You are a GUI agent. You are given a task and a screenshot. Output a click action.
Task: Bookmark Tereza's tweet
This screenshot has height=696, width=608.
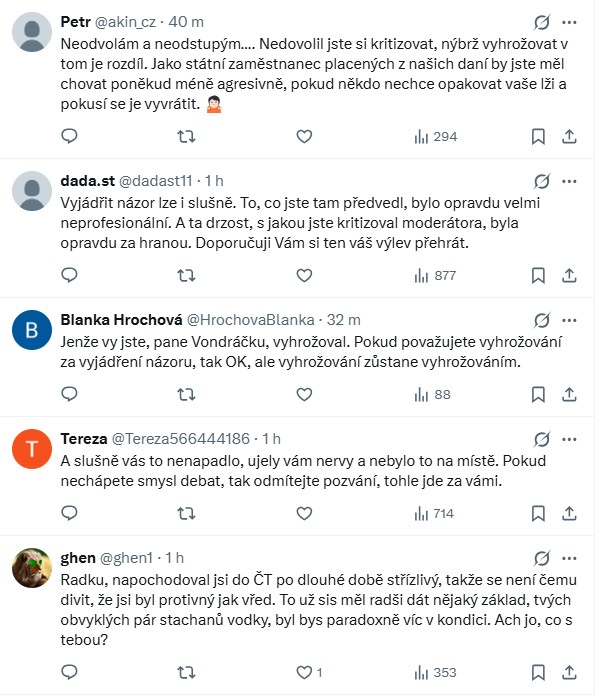538,514
